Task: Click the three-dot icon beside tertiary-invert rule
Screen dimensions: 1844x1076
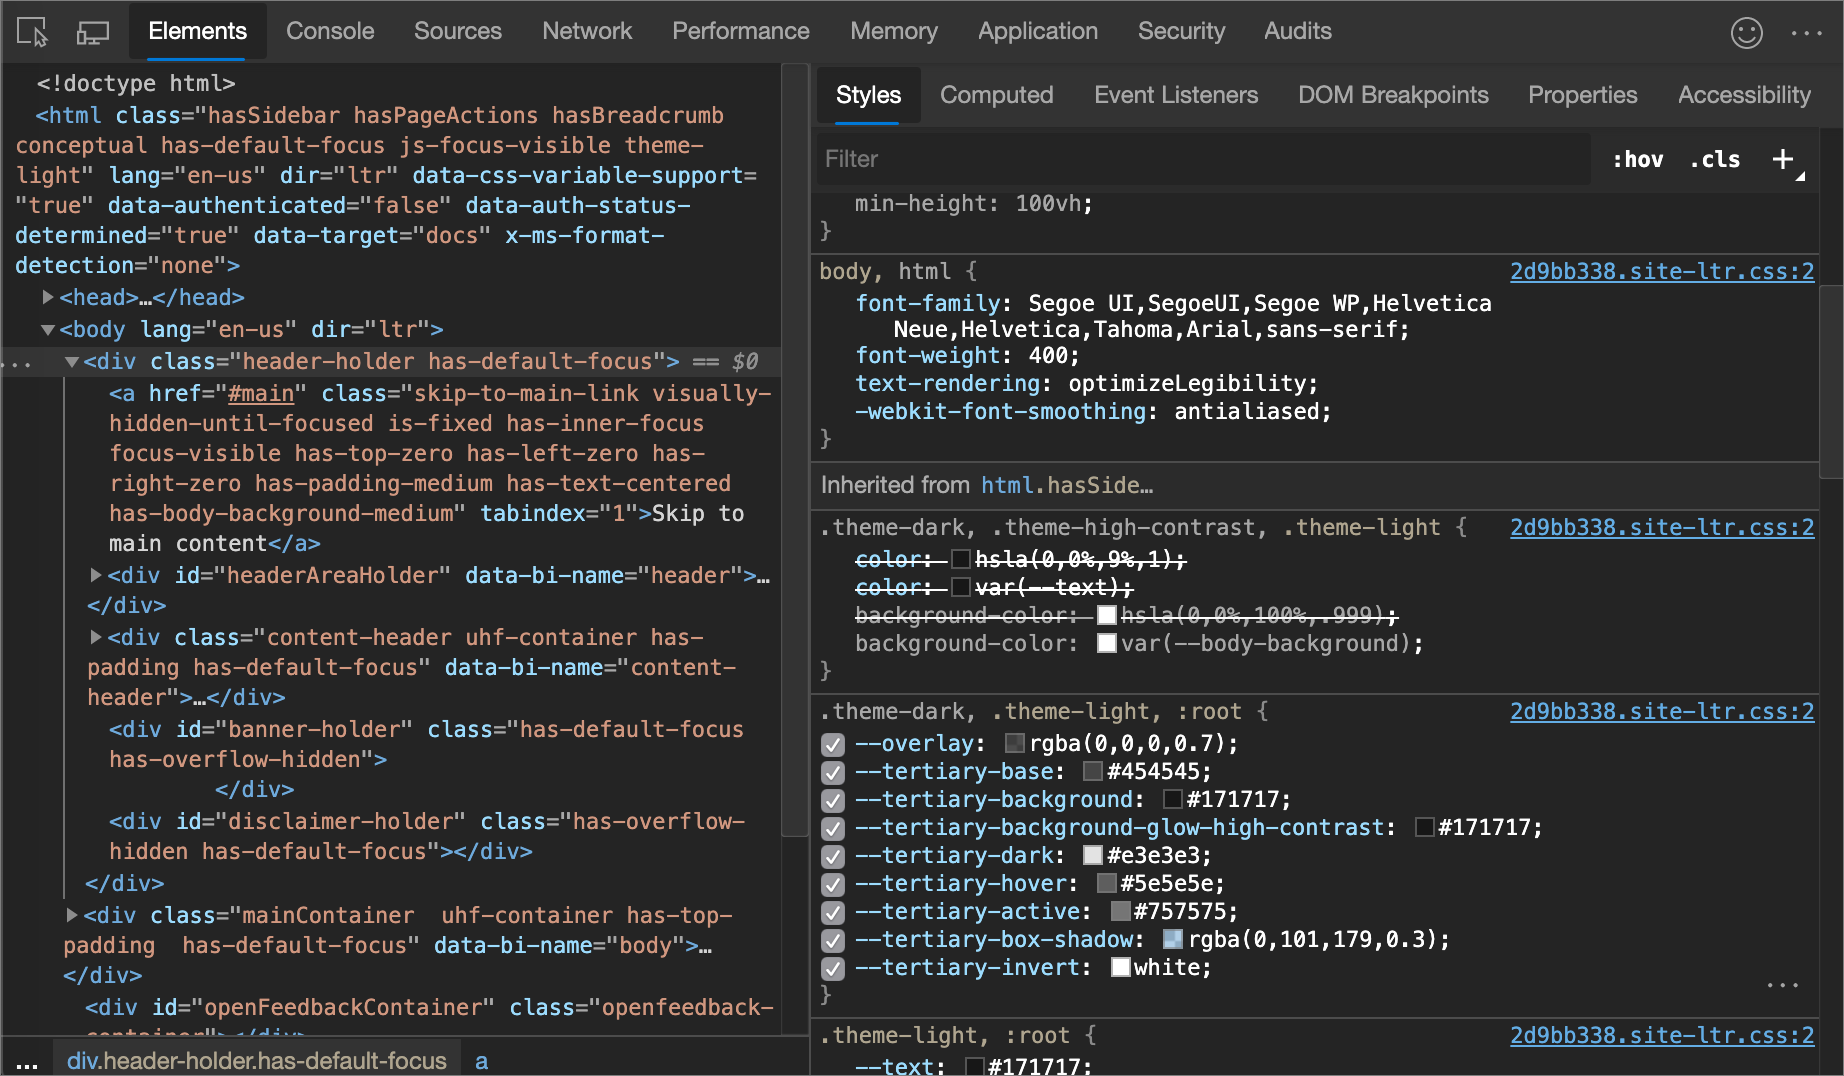Action: (1782, 985)
